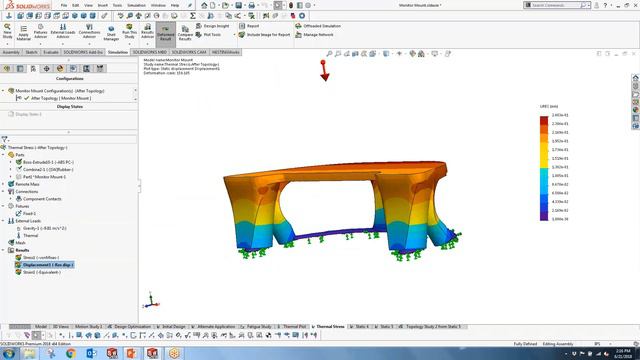The height and width of the screenshot is (360, 640).
Task: Open Design Insight plot
Action: (212, 26)
